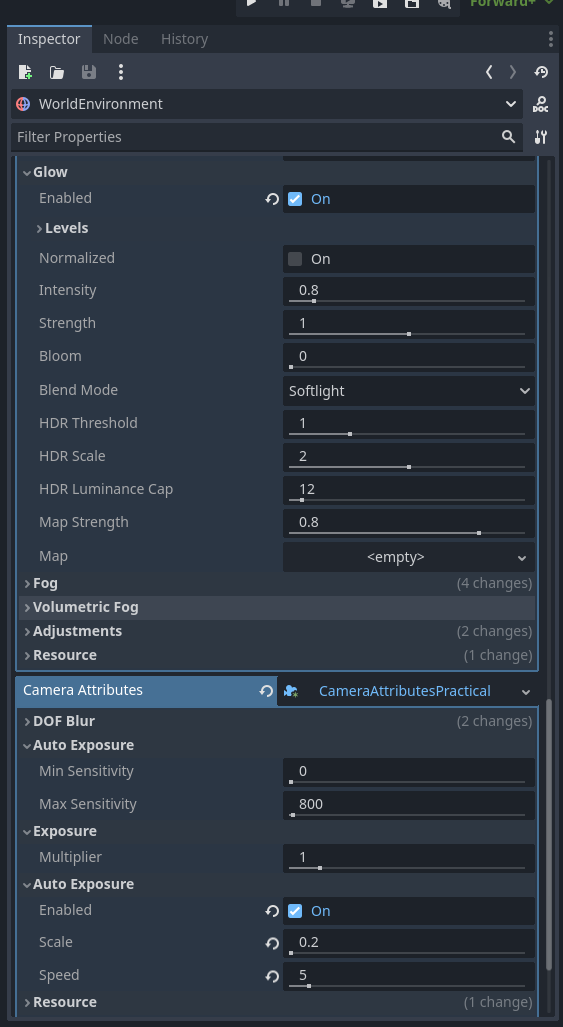
Task: Load an existing resource via folder icon
Action: 57,72
